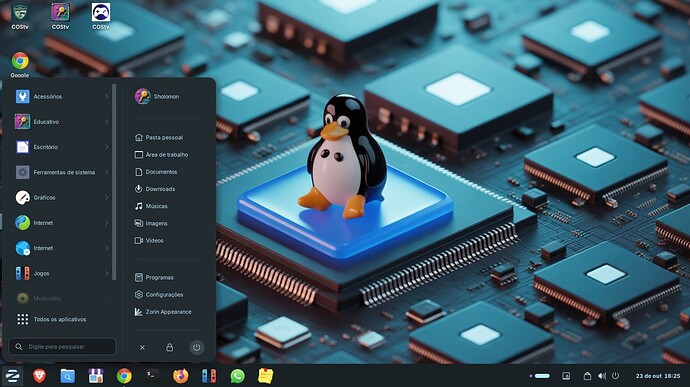This screenshot has height=387, width=690.
Task: Click the volume speaker icon in the tray
Action: pos(602,376)
